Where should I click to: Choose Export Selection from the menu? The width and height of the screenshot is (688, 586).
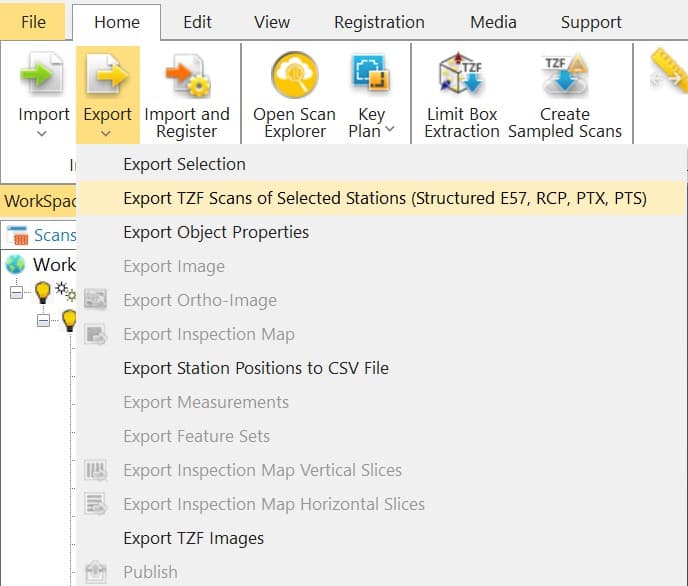(x=184, y=164)
